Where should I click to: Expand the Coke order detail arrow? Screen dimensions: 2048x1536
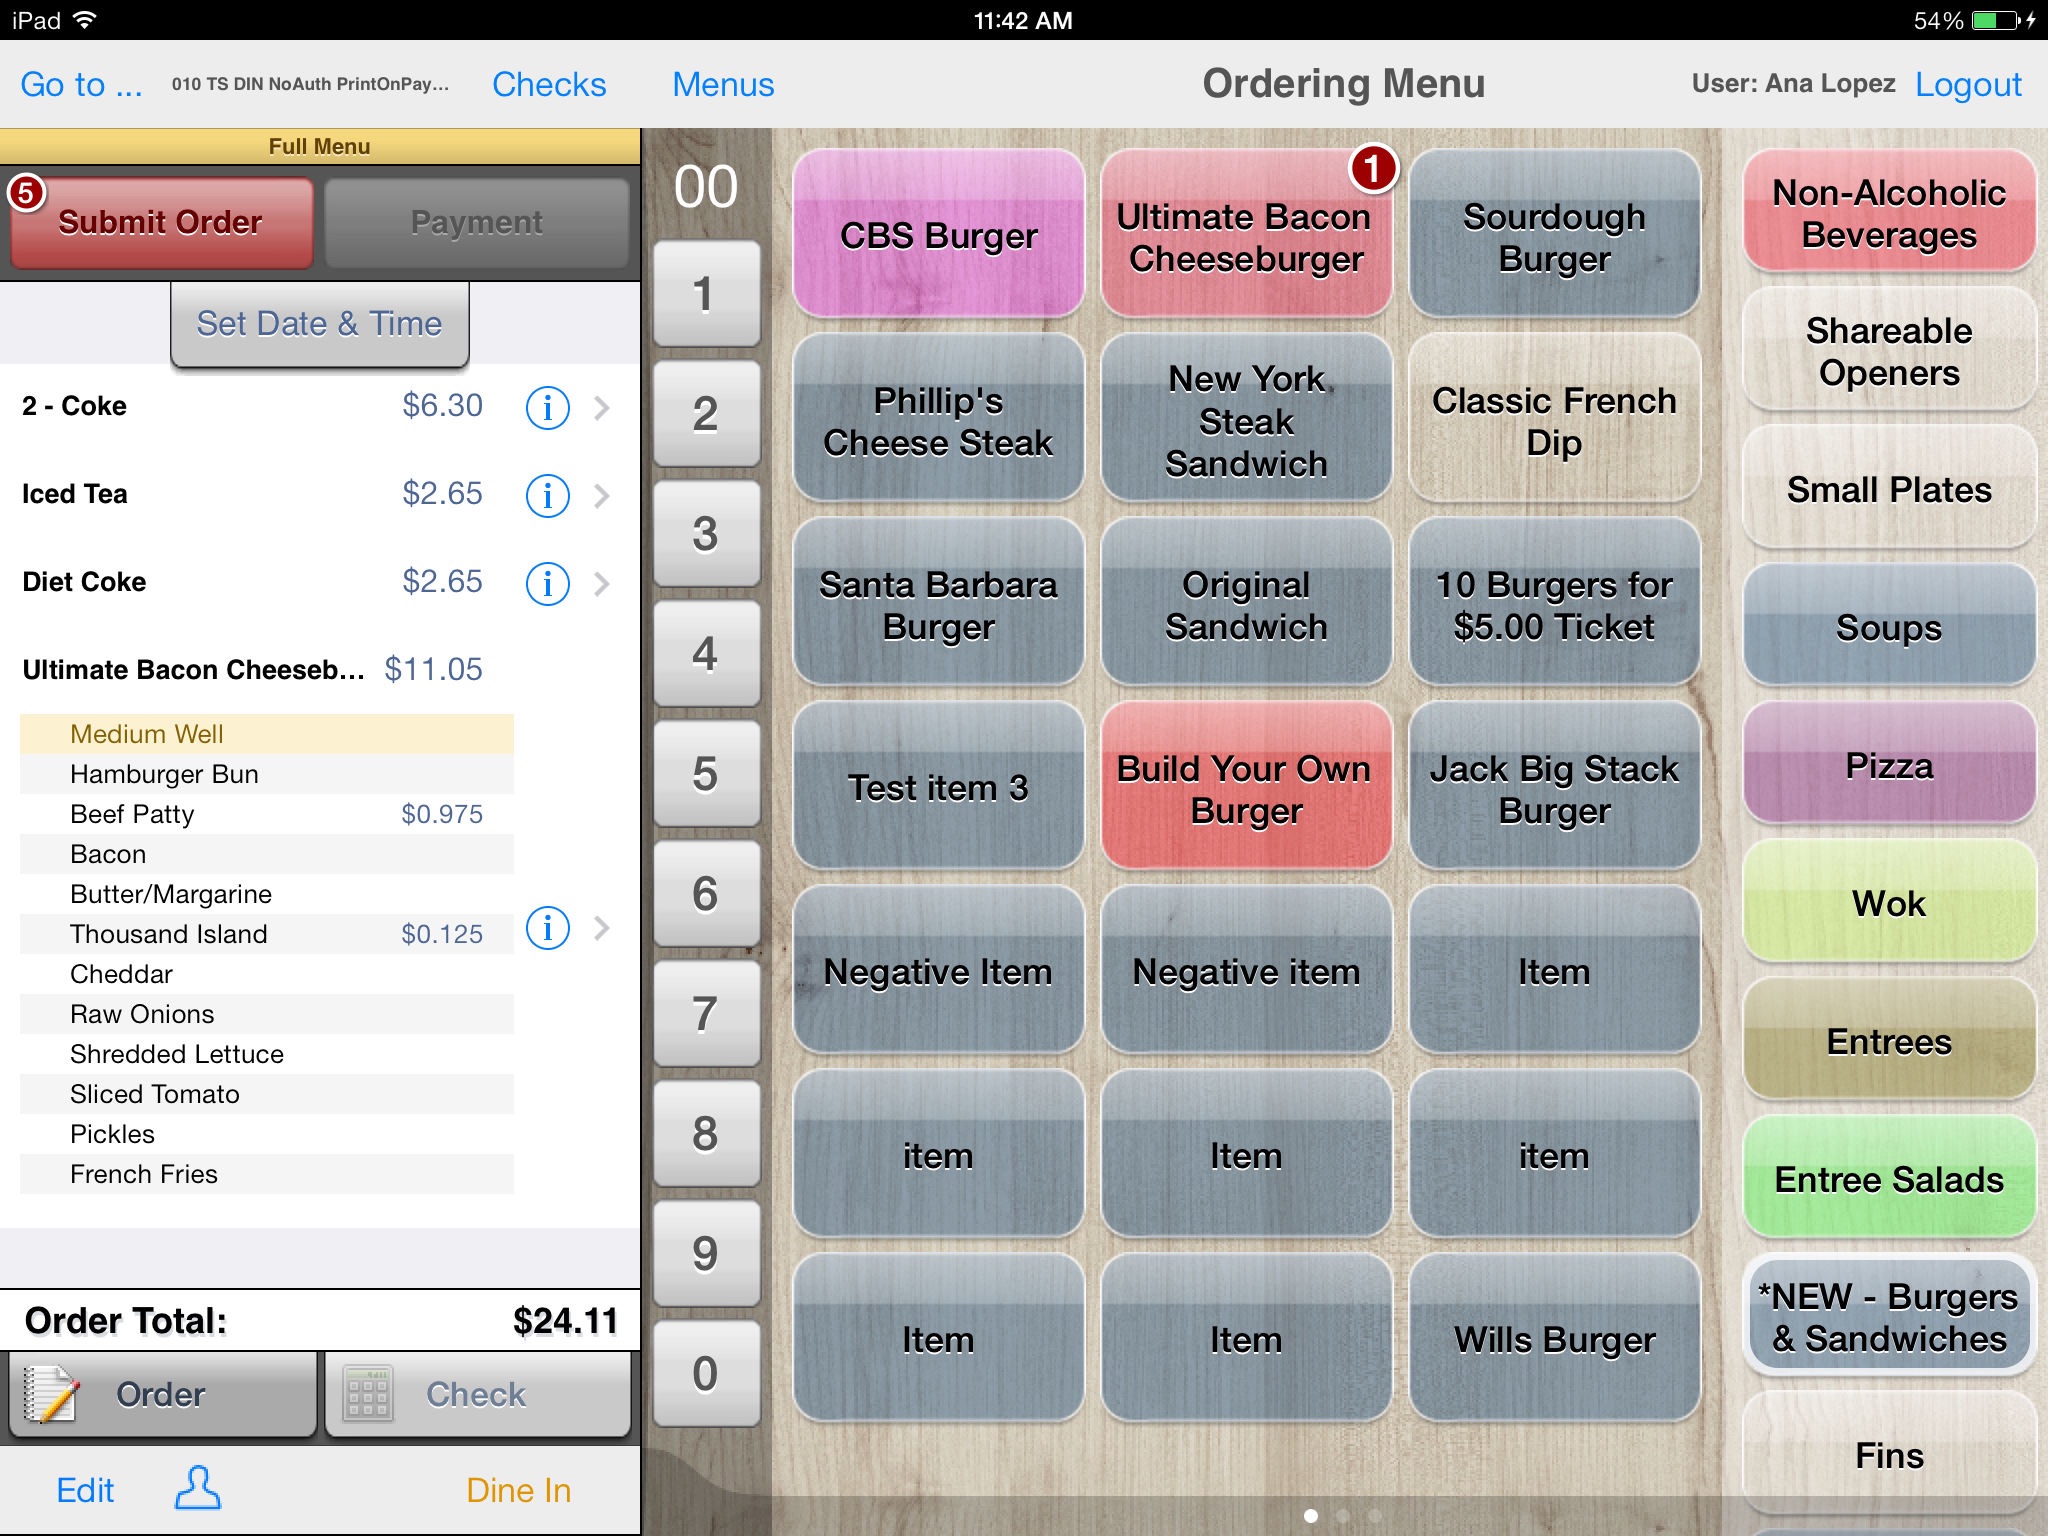point(610,407)
